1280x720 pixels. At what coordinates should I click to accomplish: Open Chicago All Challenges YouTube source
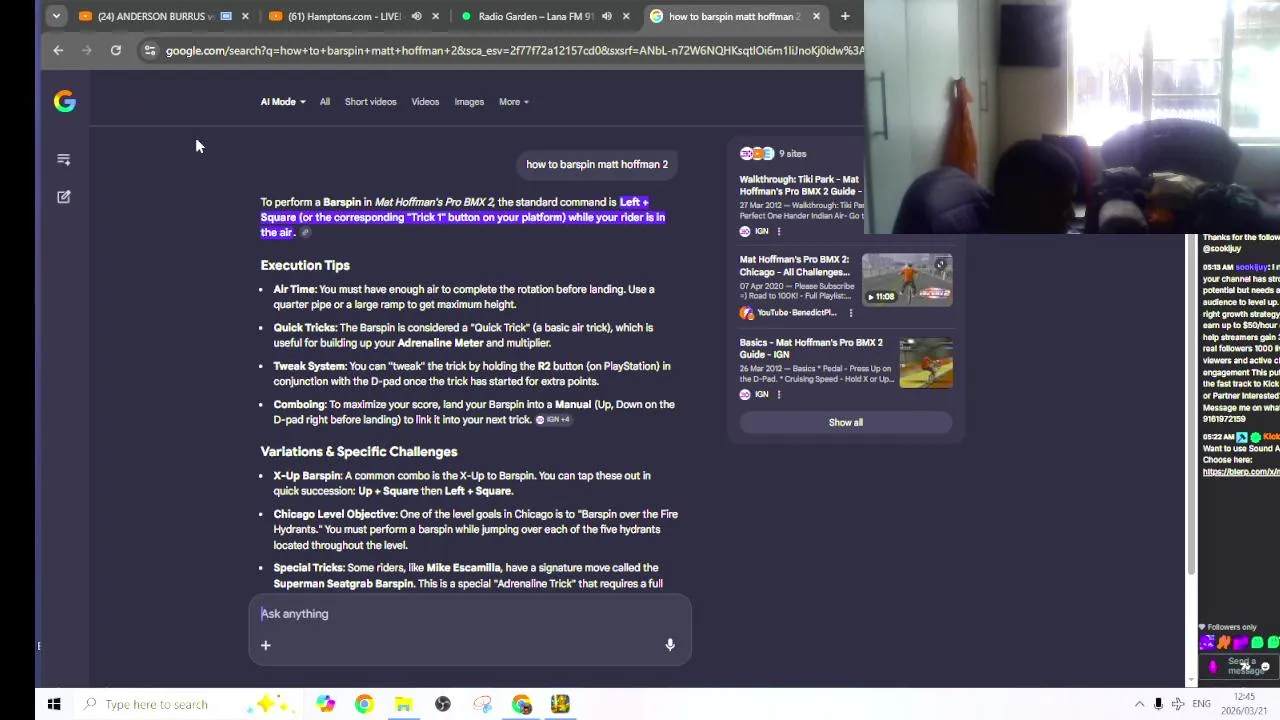pyautogui.click(x=794, y=265)
